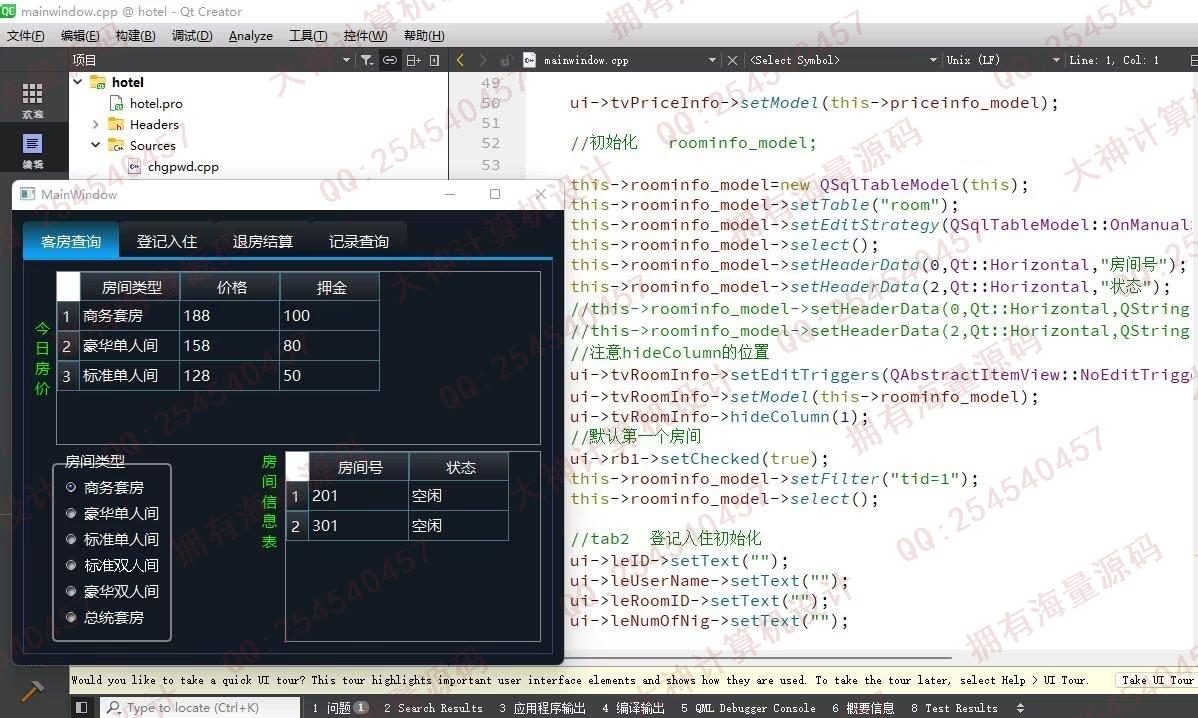Viewport: 1198px width, 718px height.
Task: Open the Unix (LF) line ending dropdown
Action: click(x=1056, y=60)
